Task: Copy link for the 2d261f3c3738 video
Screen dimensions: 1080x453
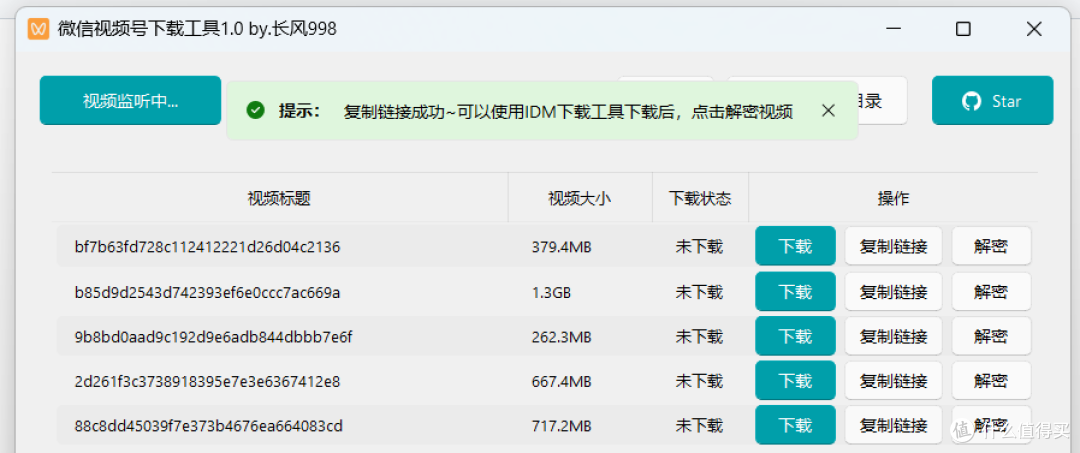Action: [x=893, y=381]
